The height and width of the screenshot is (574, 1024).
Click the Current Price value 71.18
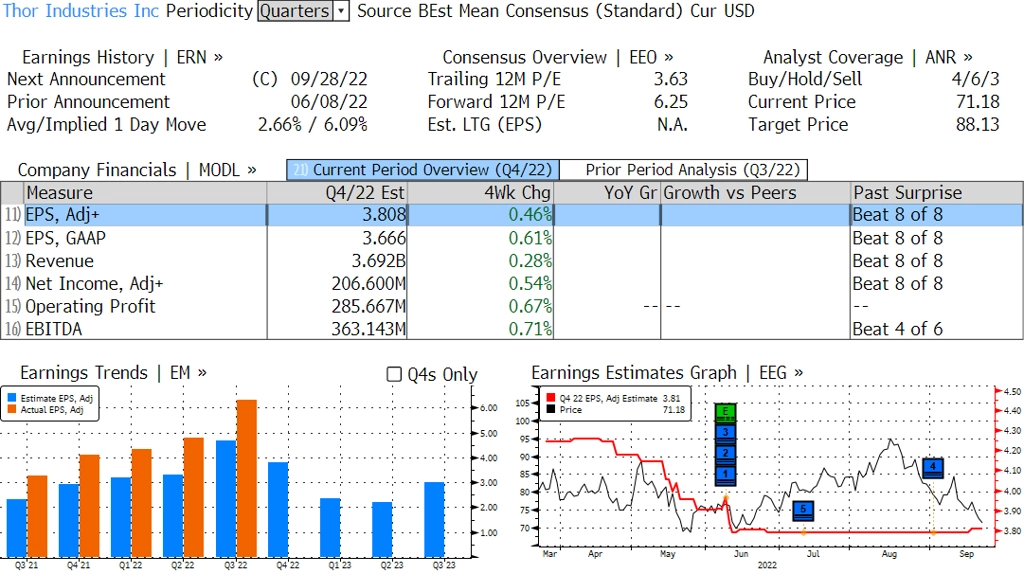pos(978,102)
